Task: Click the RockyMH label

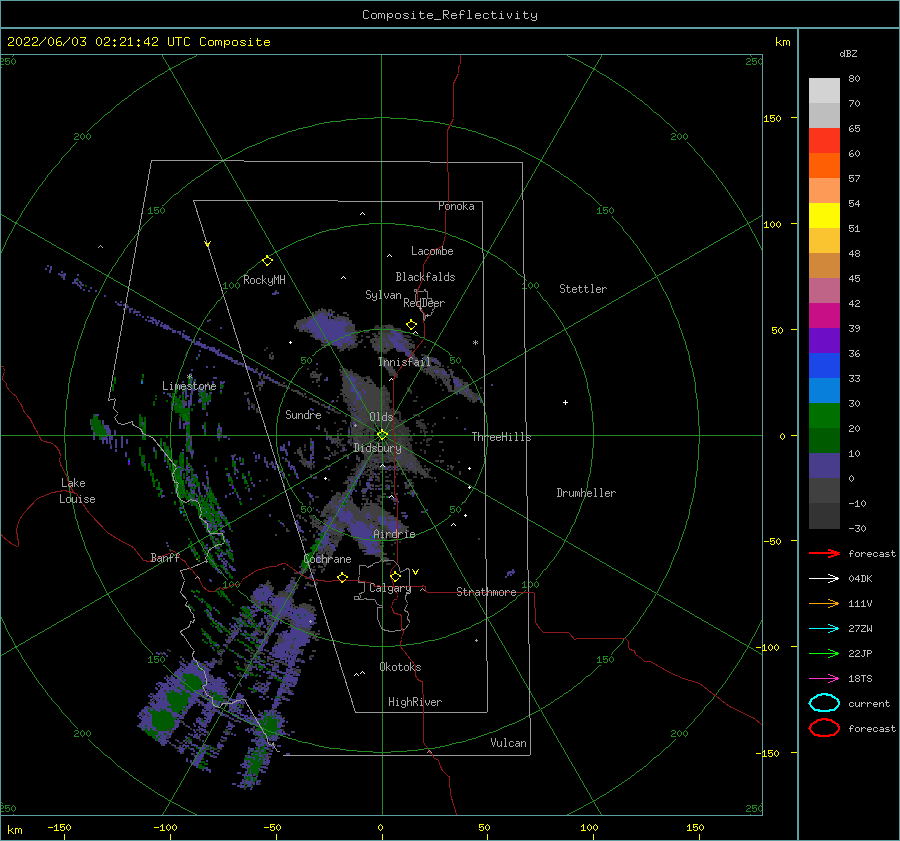Action: tap(264, 280)
